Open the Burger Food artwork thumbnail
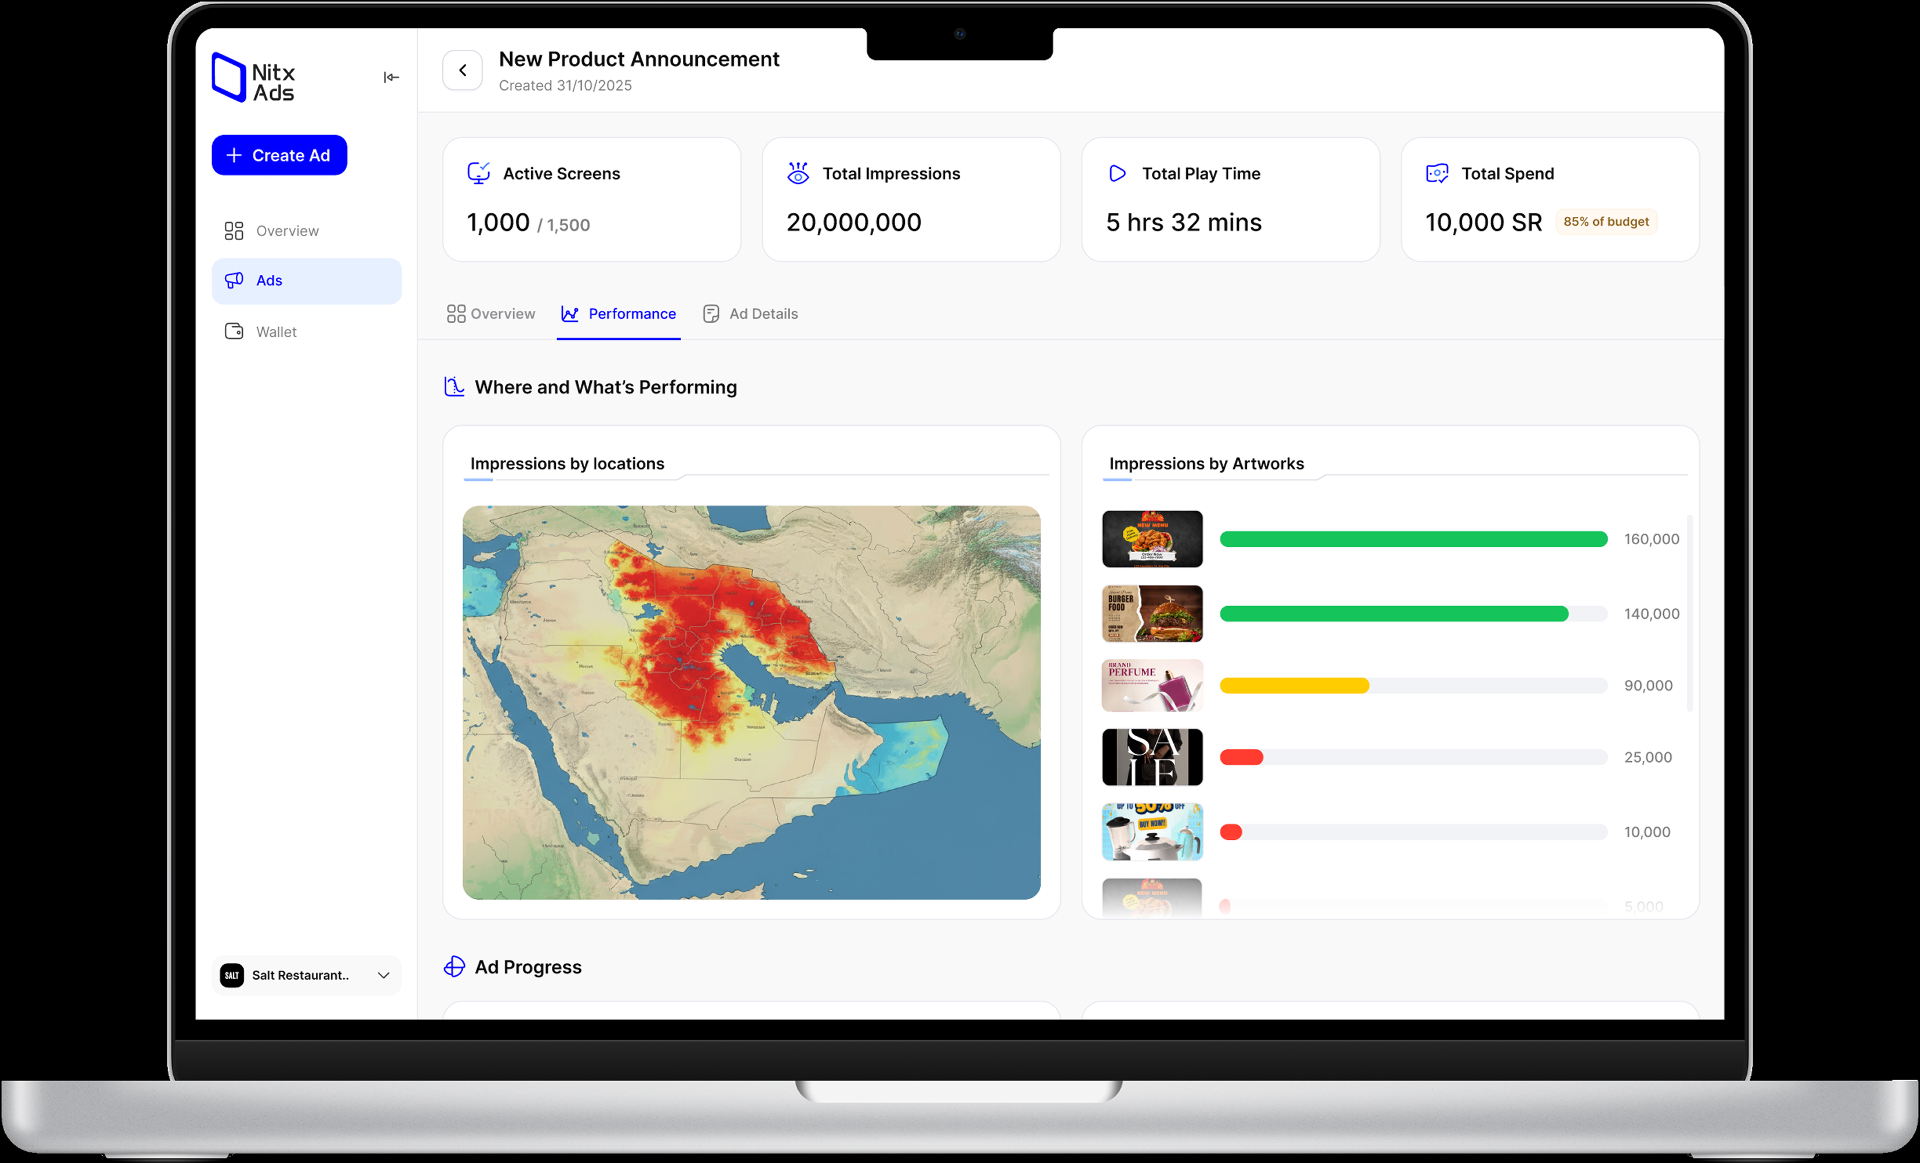 pos(1152,613)
